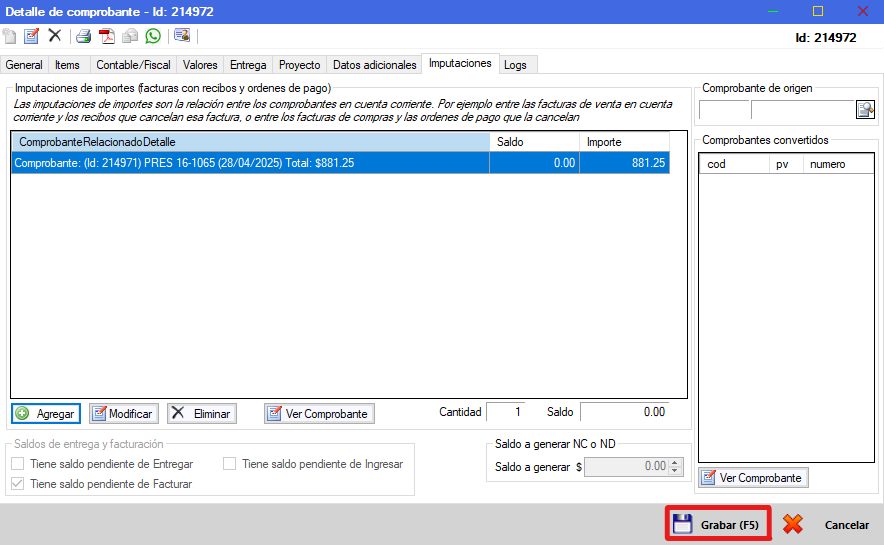Click the new document toolbar icon
This screenshot has height=545, width=884.
pos(10,36)
